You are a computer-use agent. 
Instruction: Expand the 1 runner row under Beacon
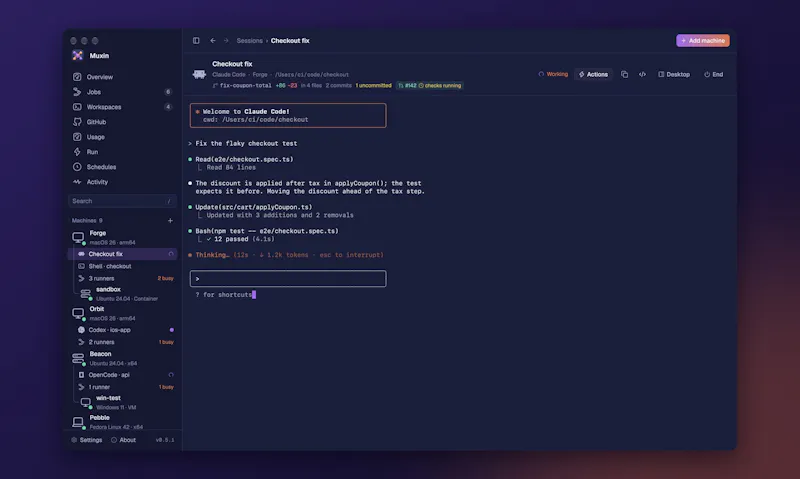(x=122, y=387)
